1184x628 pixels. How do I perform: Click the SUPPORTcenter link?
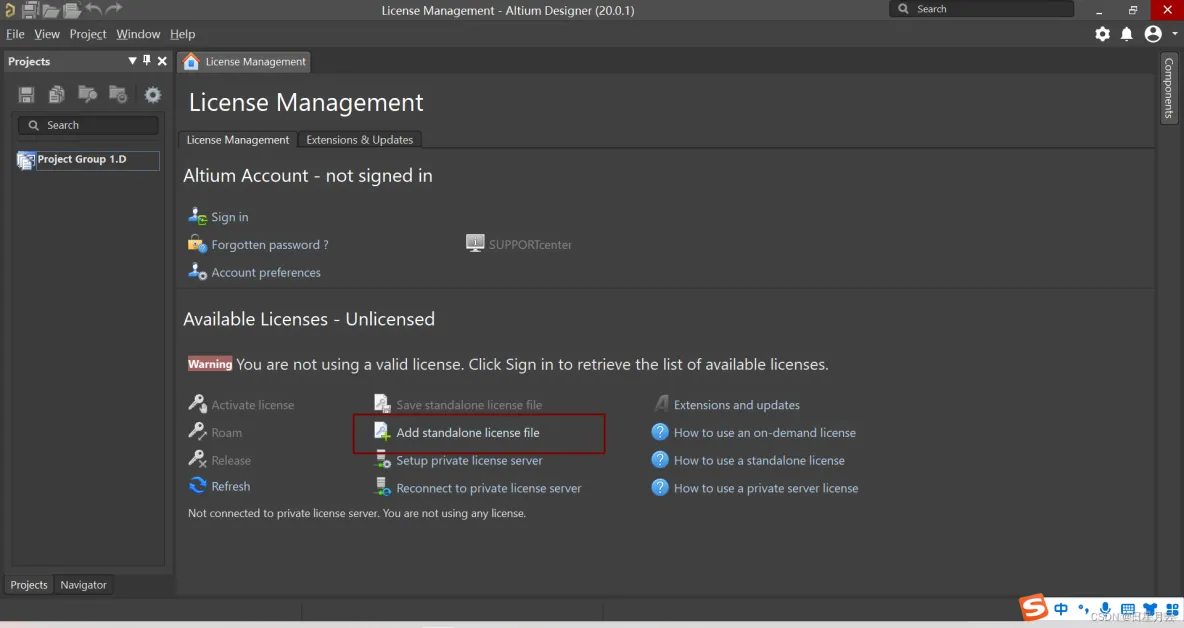530,245
